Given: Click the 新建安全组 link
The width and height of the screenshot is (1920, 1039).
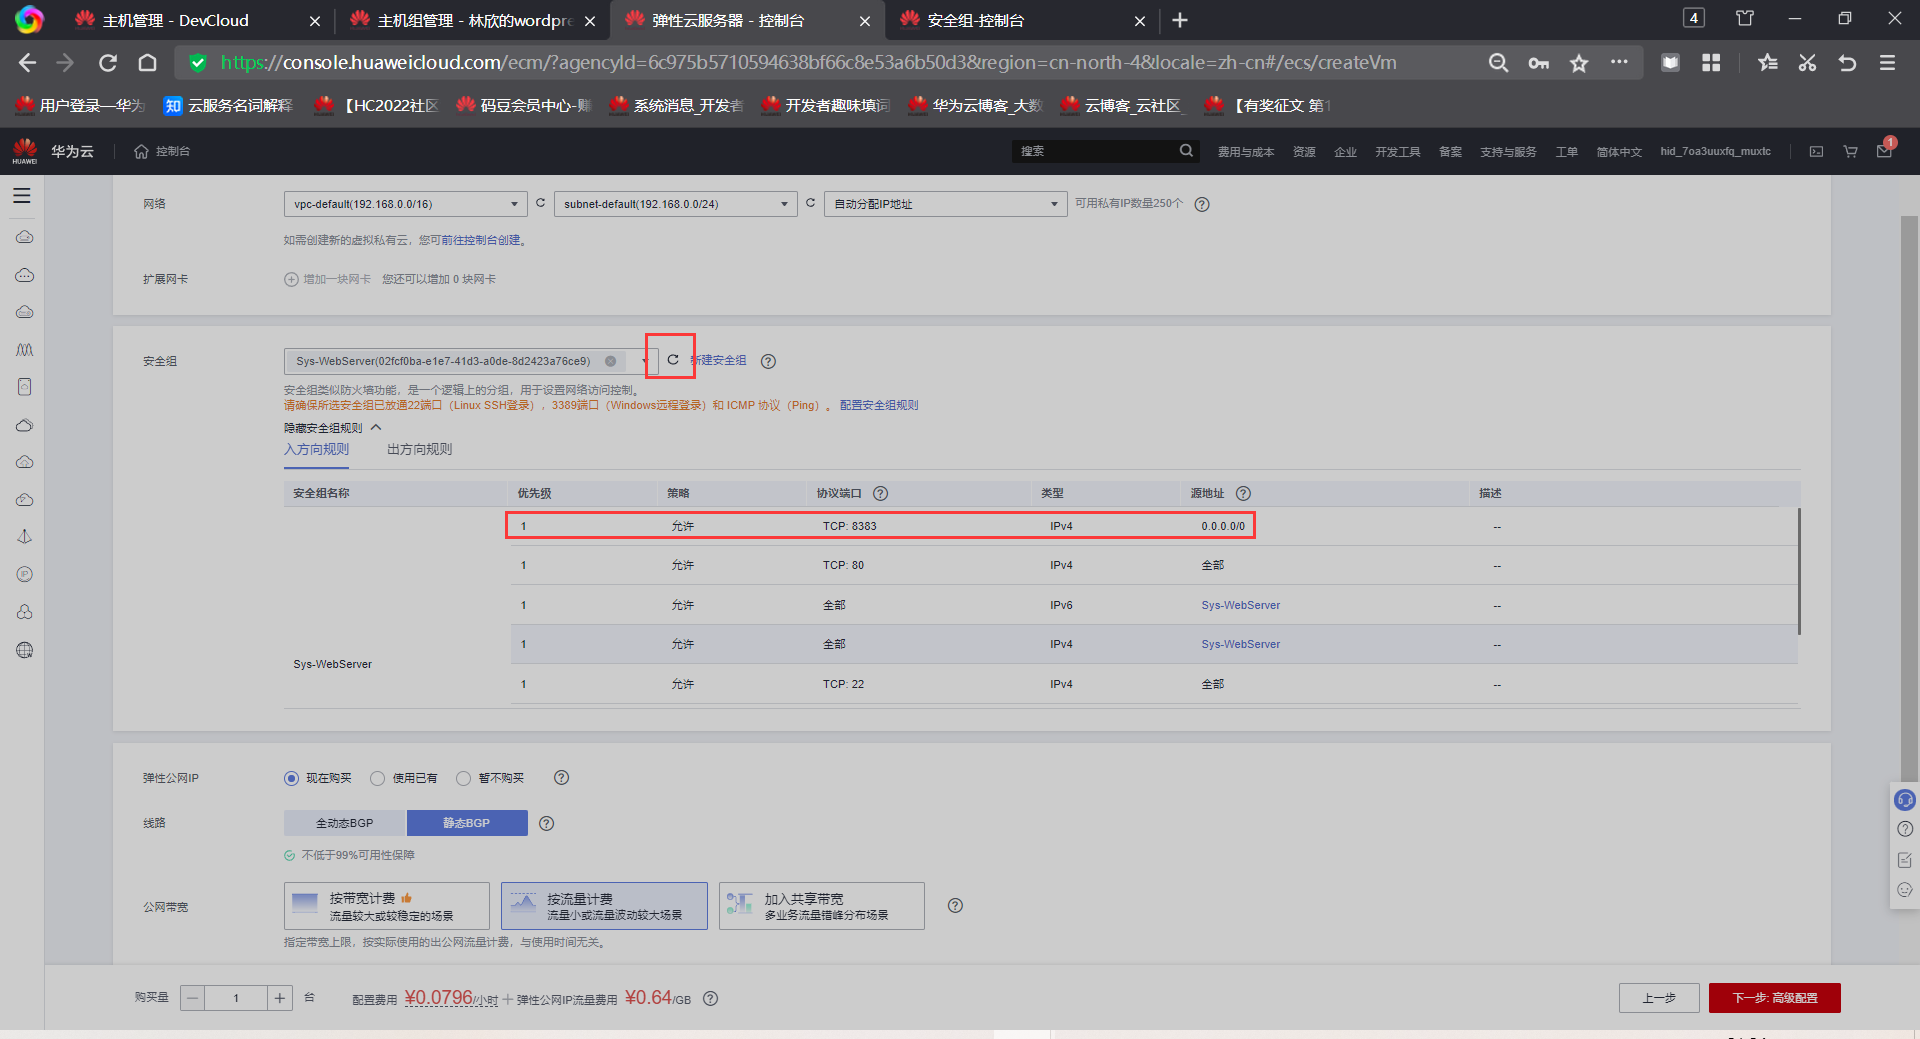Looking at the screenshot, I should point(719,360).
